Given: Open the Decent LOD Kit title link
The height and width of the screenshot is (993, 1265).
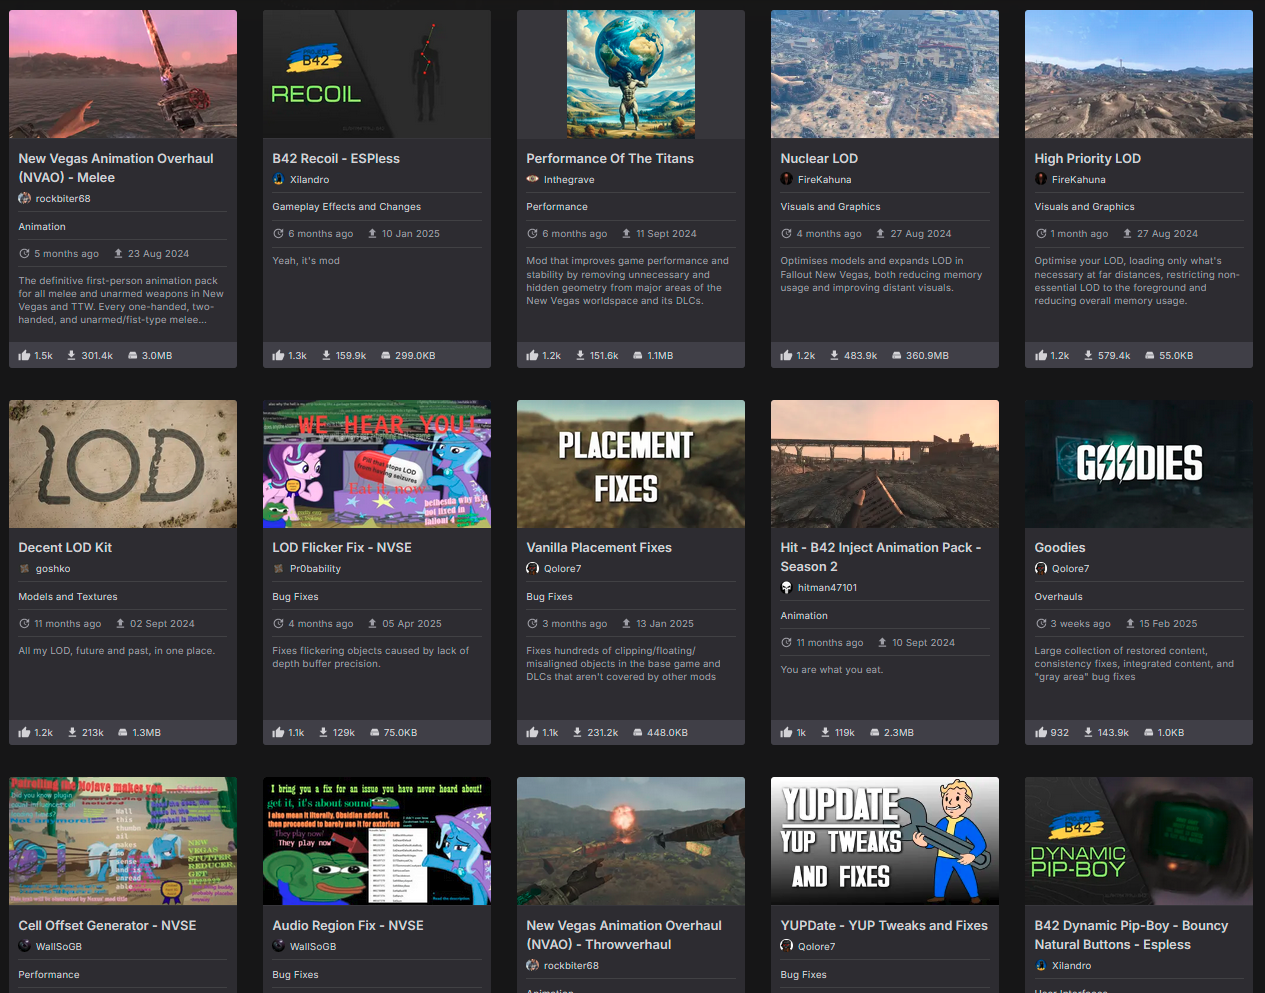Looking at the screenshot, I should tap(65, 547).
